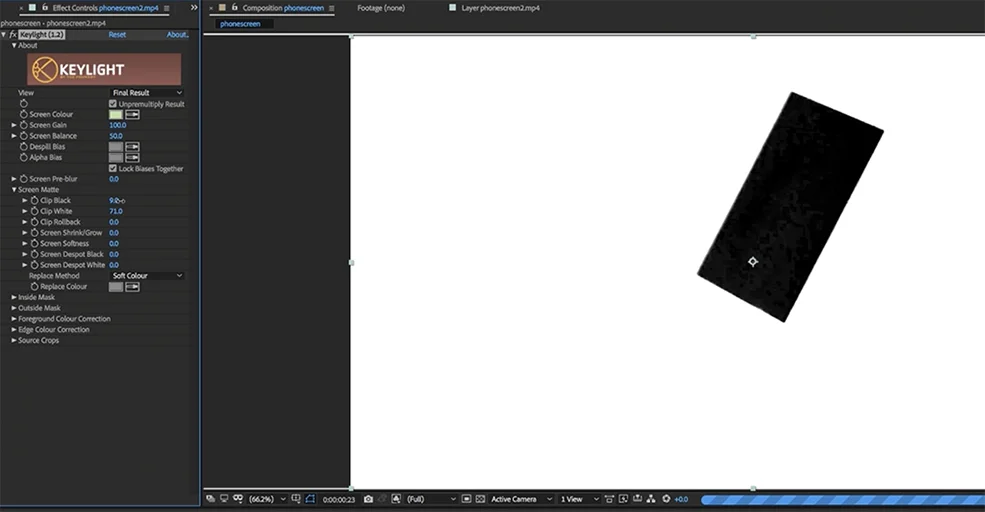Open comp flowchart icon

651,499
